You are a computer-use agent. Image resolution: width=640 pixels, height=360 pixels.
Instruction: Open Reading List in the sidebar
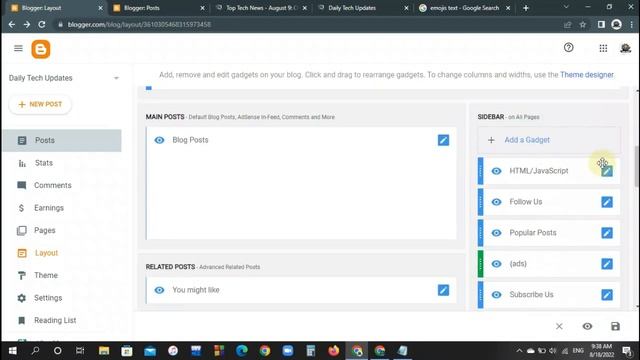(x=62, y=320)
